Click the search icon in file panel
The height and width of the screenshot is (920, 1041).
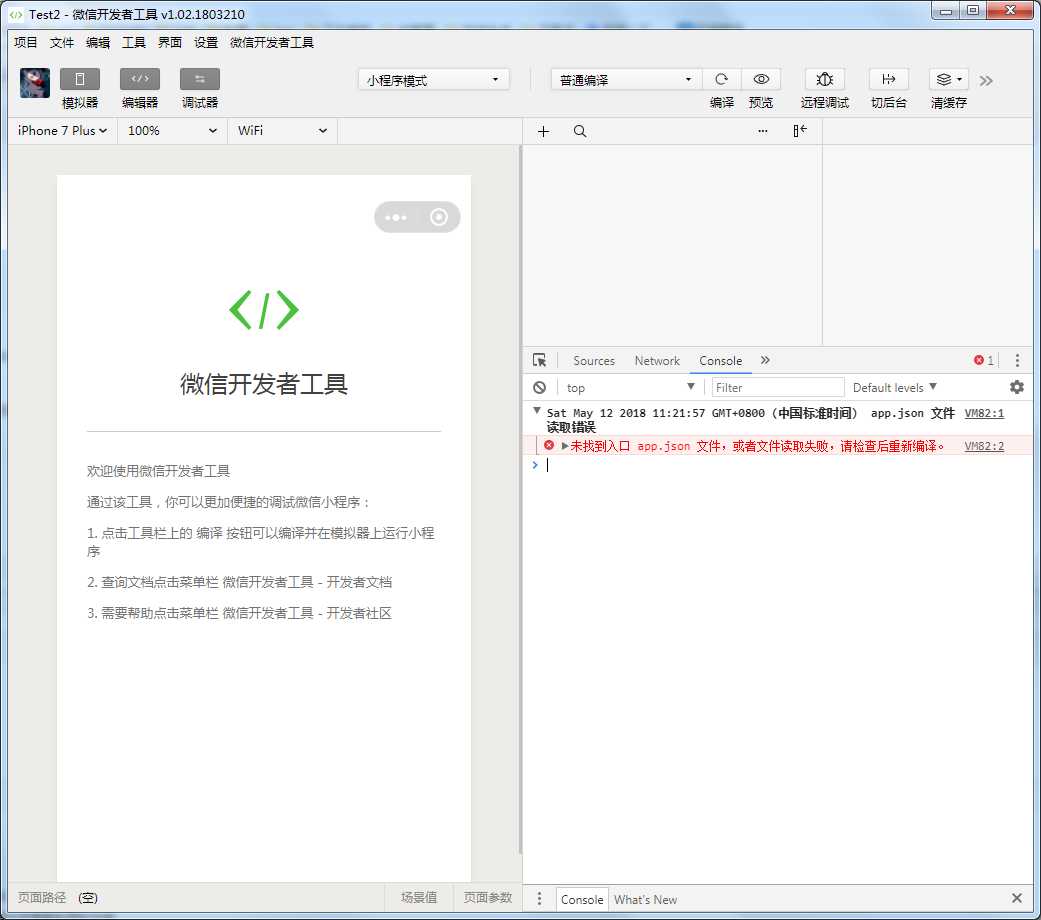(580, 131)
